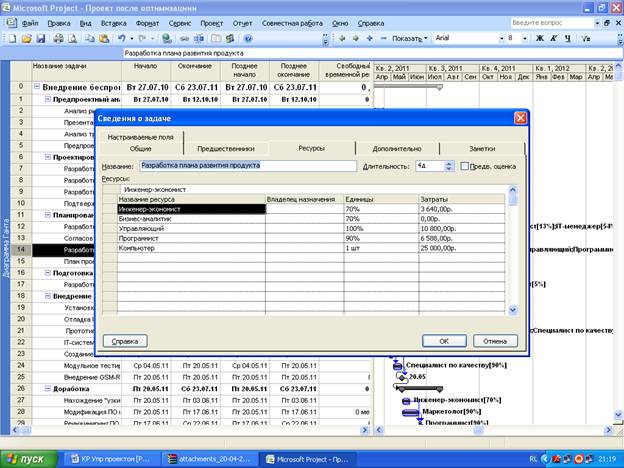Toggle Bold formatting button
Viewport: 624px width, 468px height.
(x=540, y=38)
